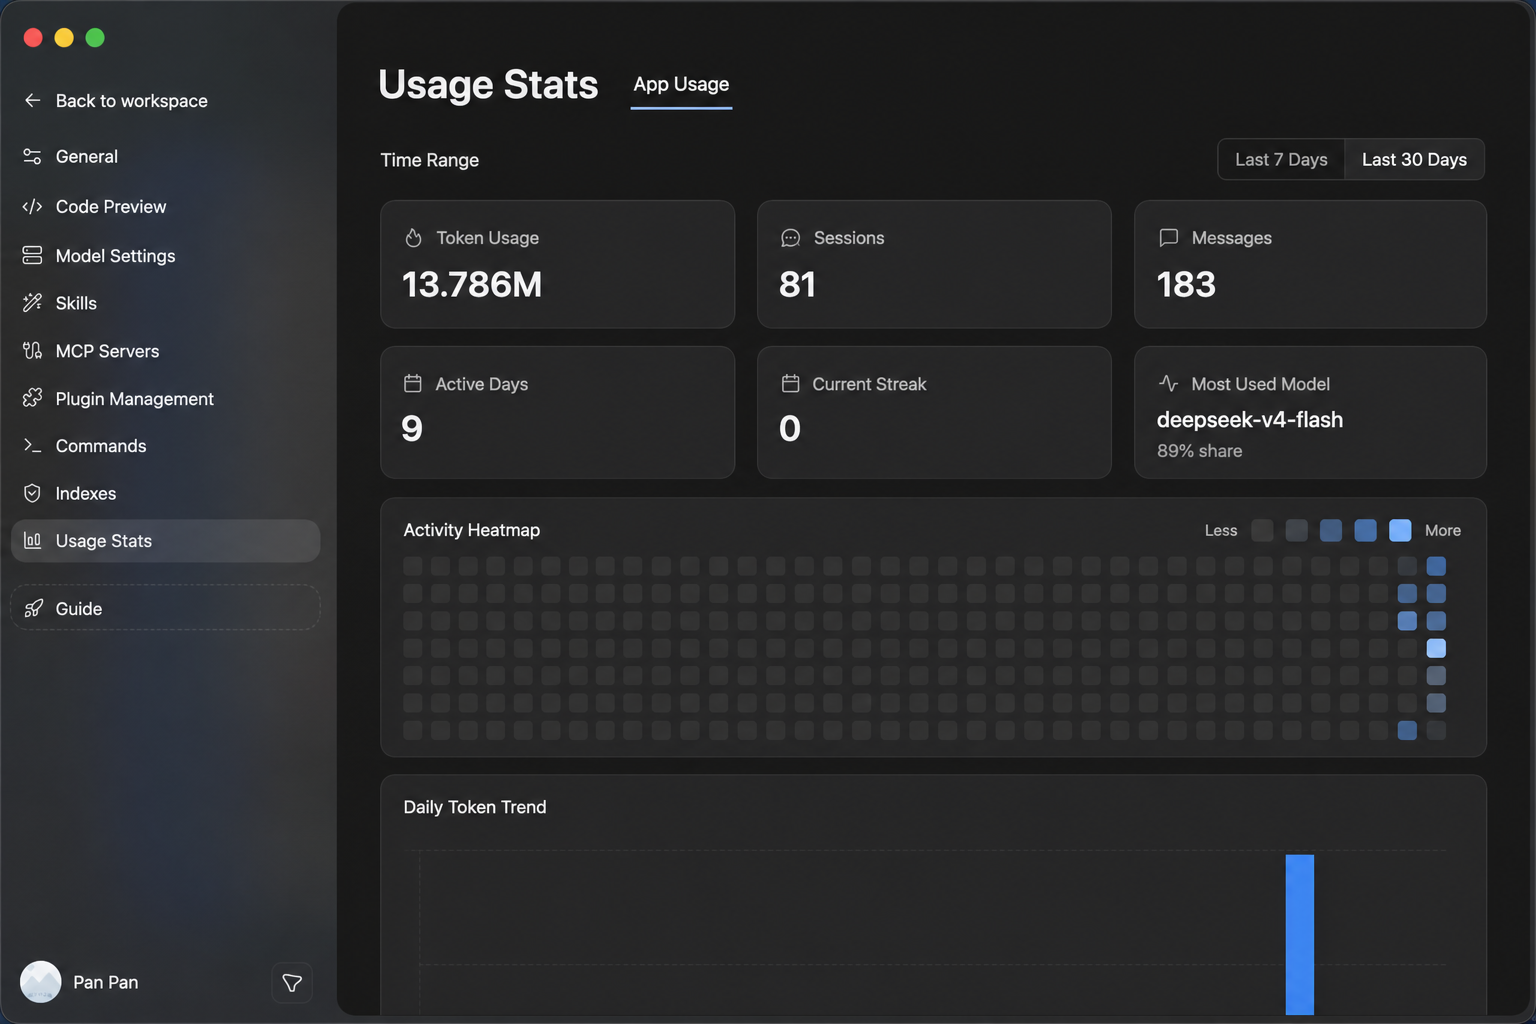
Task: Click the Commands terminal prompt icon
Action: pyautogui.click(x=32, y=446)
